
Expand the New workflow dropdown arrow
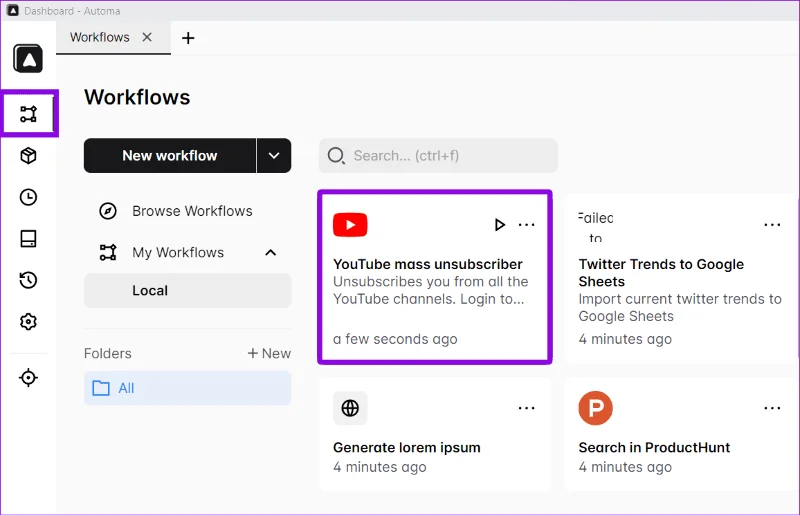[274, 156]
